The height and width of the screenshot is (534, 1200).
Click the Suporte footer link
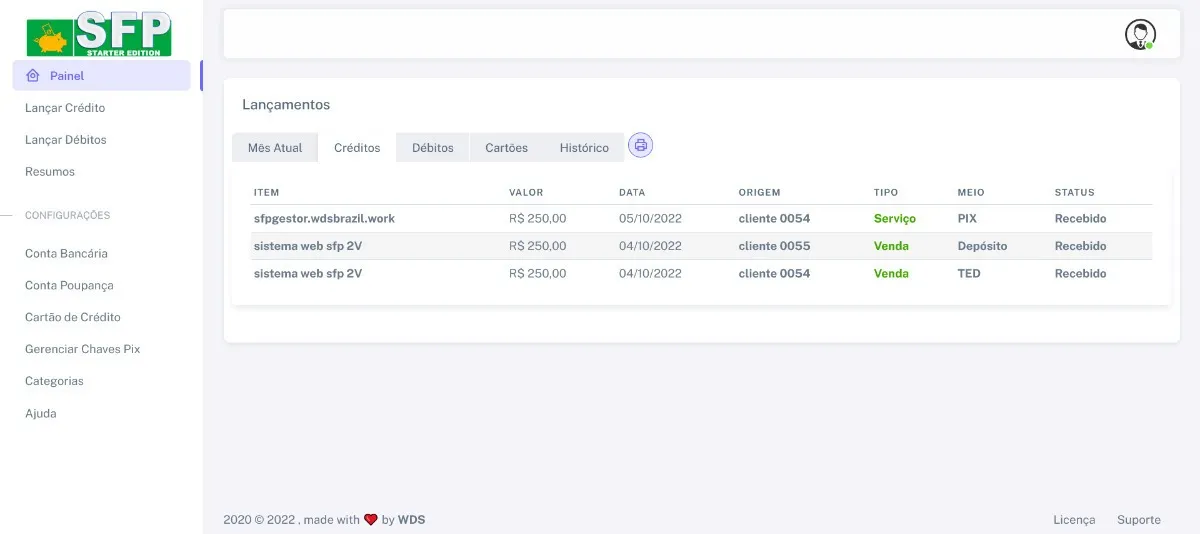[1139, 520]
